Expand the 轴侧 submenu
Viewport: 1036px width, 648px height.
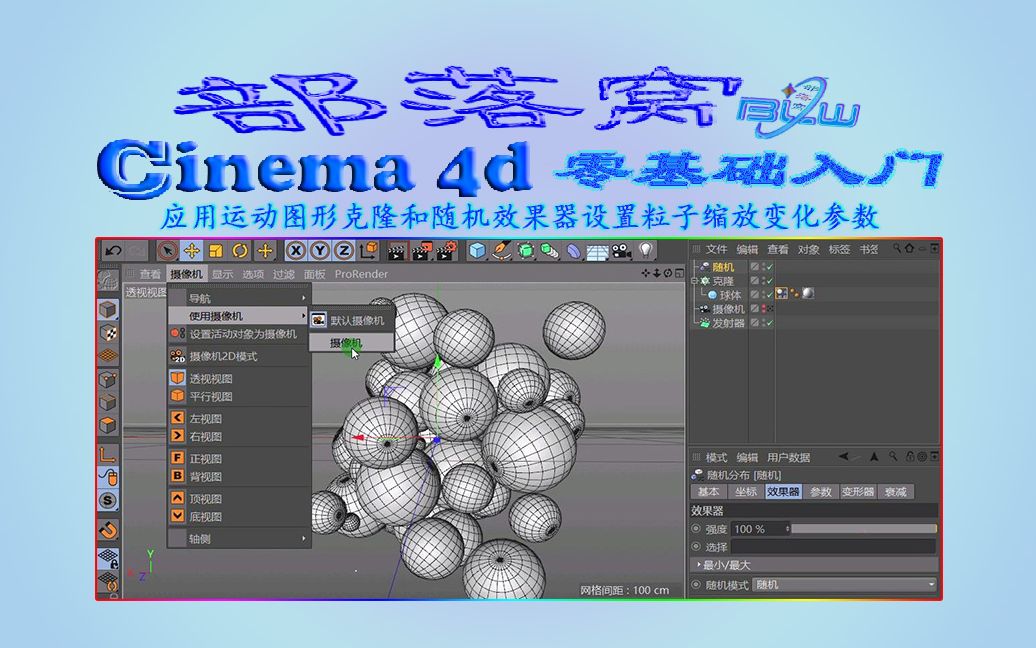pyautogui.click(x=239, y=538)
